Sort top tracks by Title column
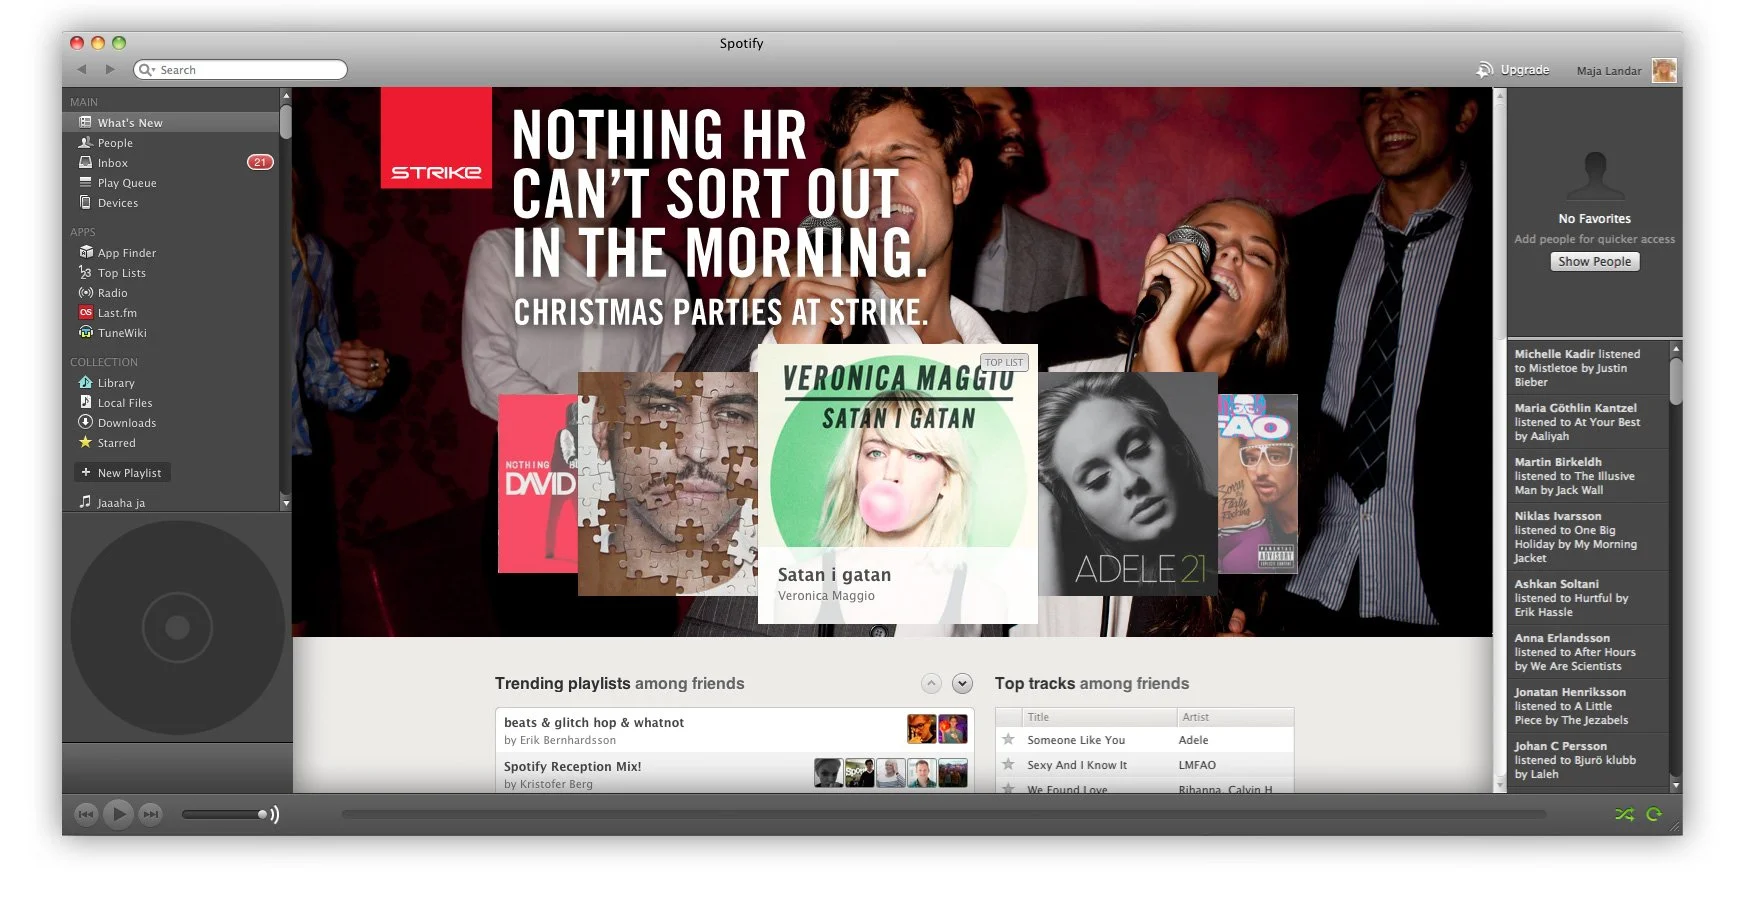The height and width of the screenshot is (902, 1760). pyautogui.click(x=1099, y=717)
